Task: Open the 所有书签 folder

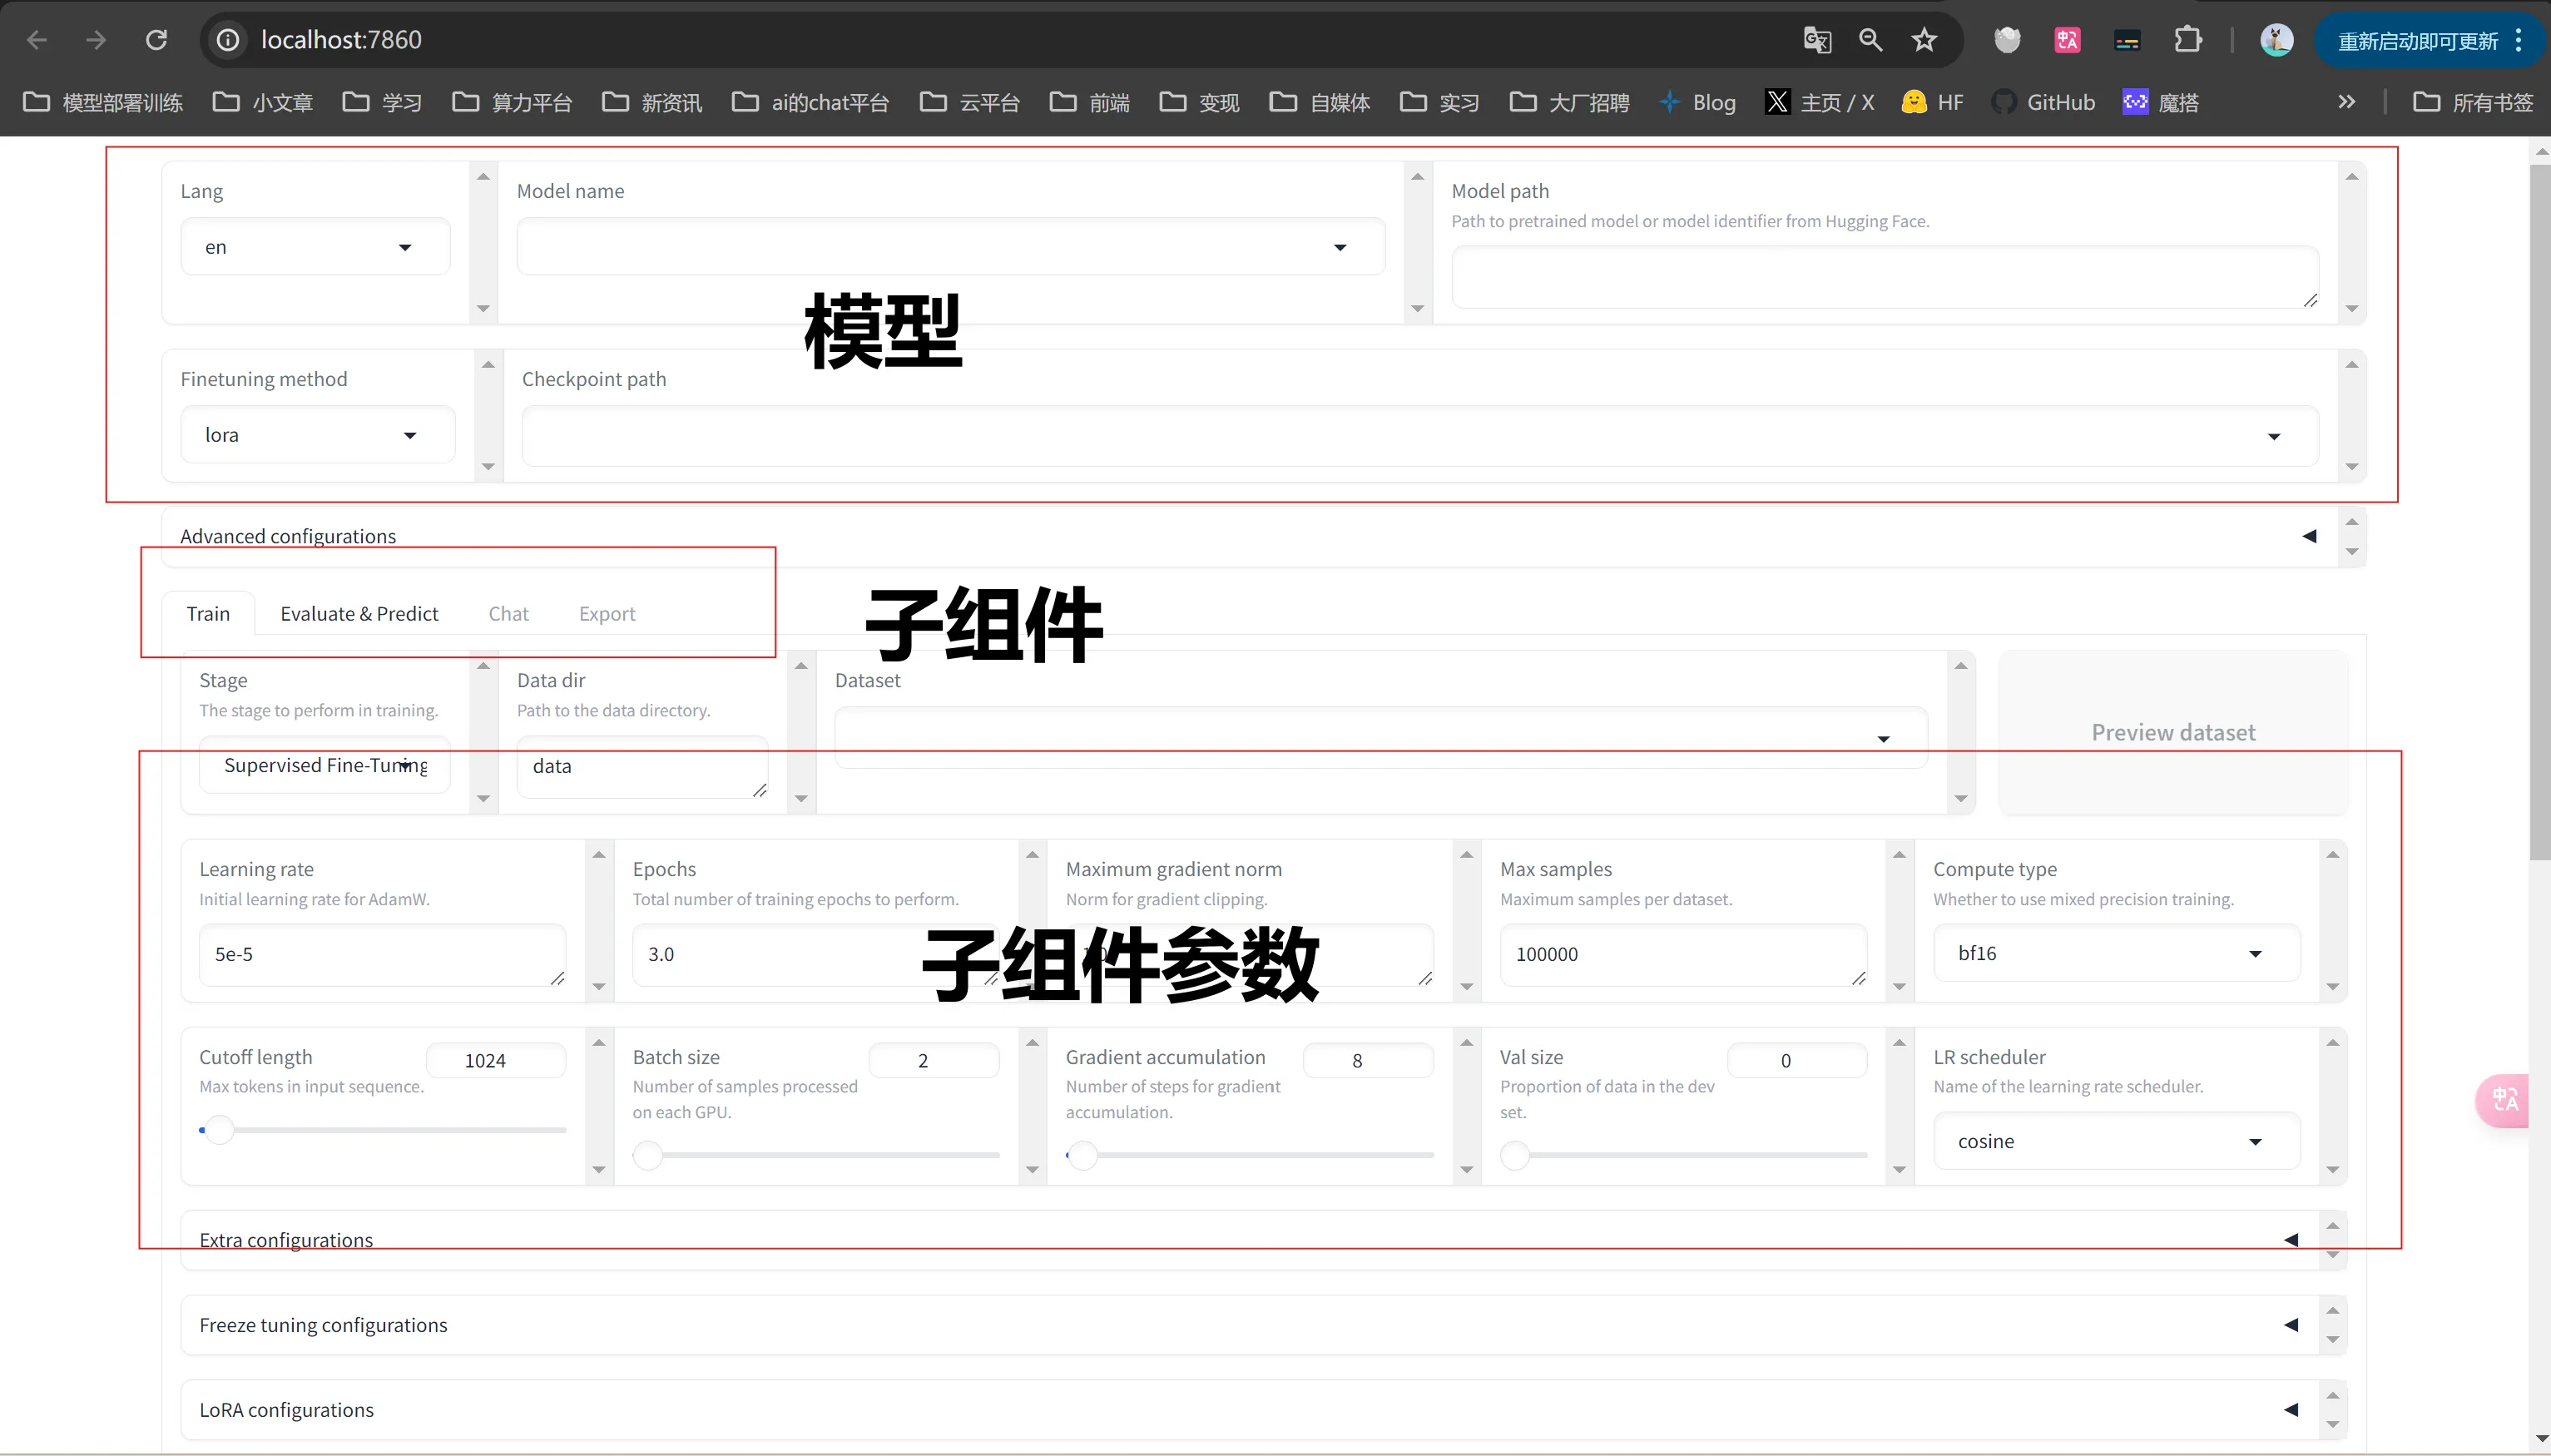Action: pyautogui.click(x=2474, y=102)
